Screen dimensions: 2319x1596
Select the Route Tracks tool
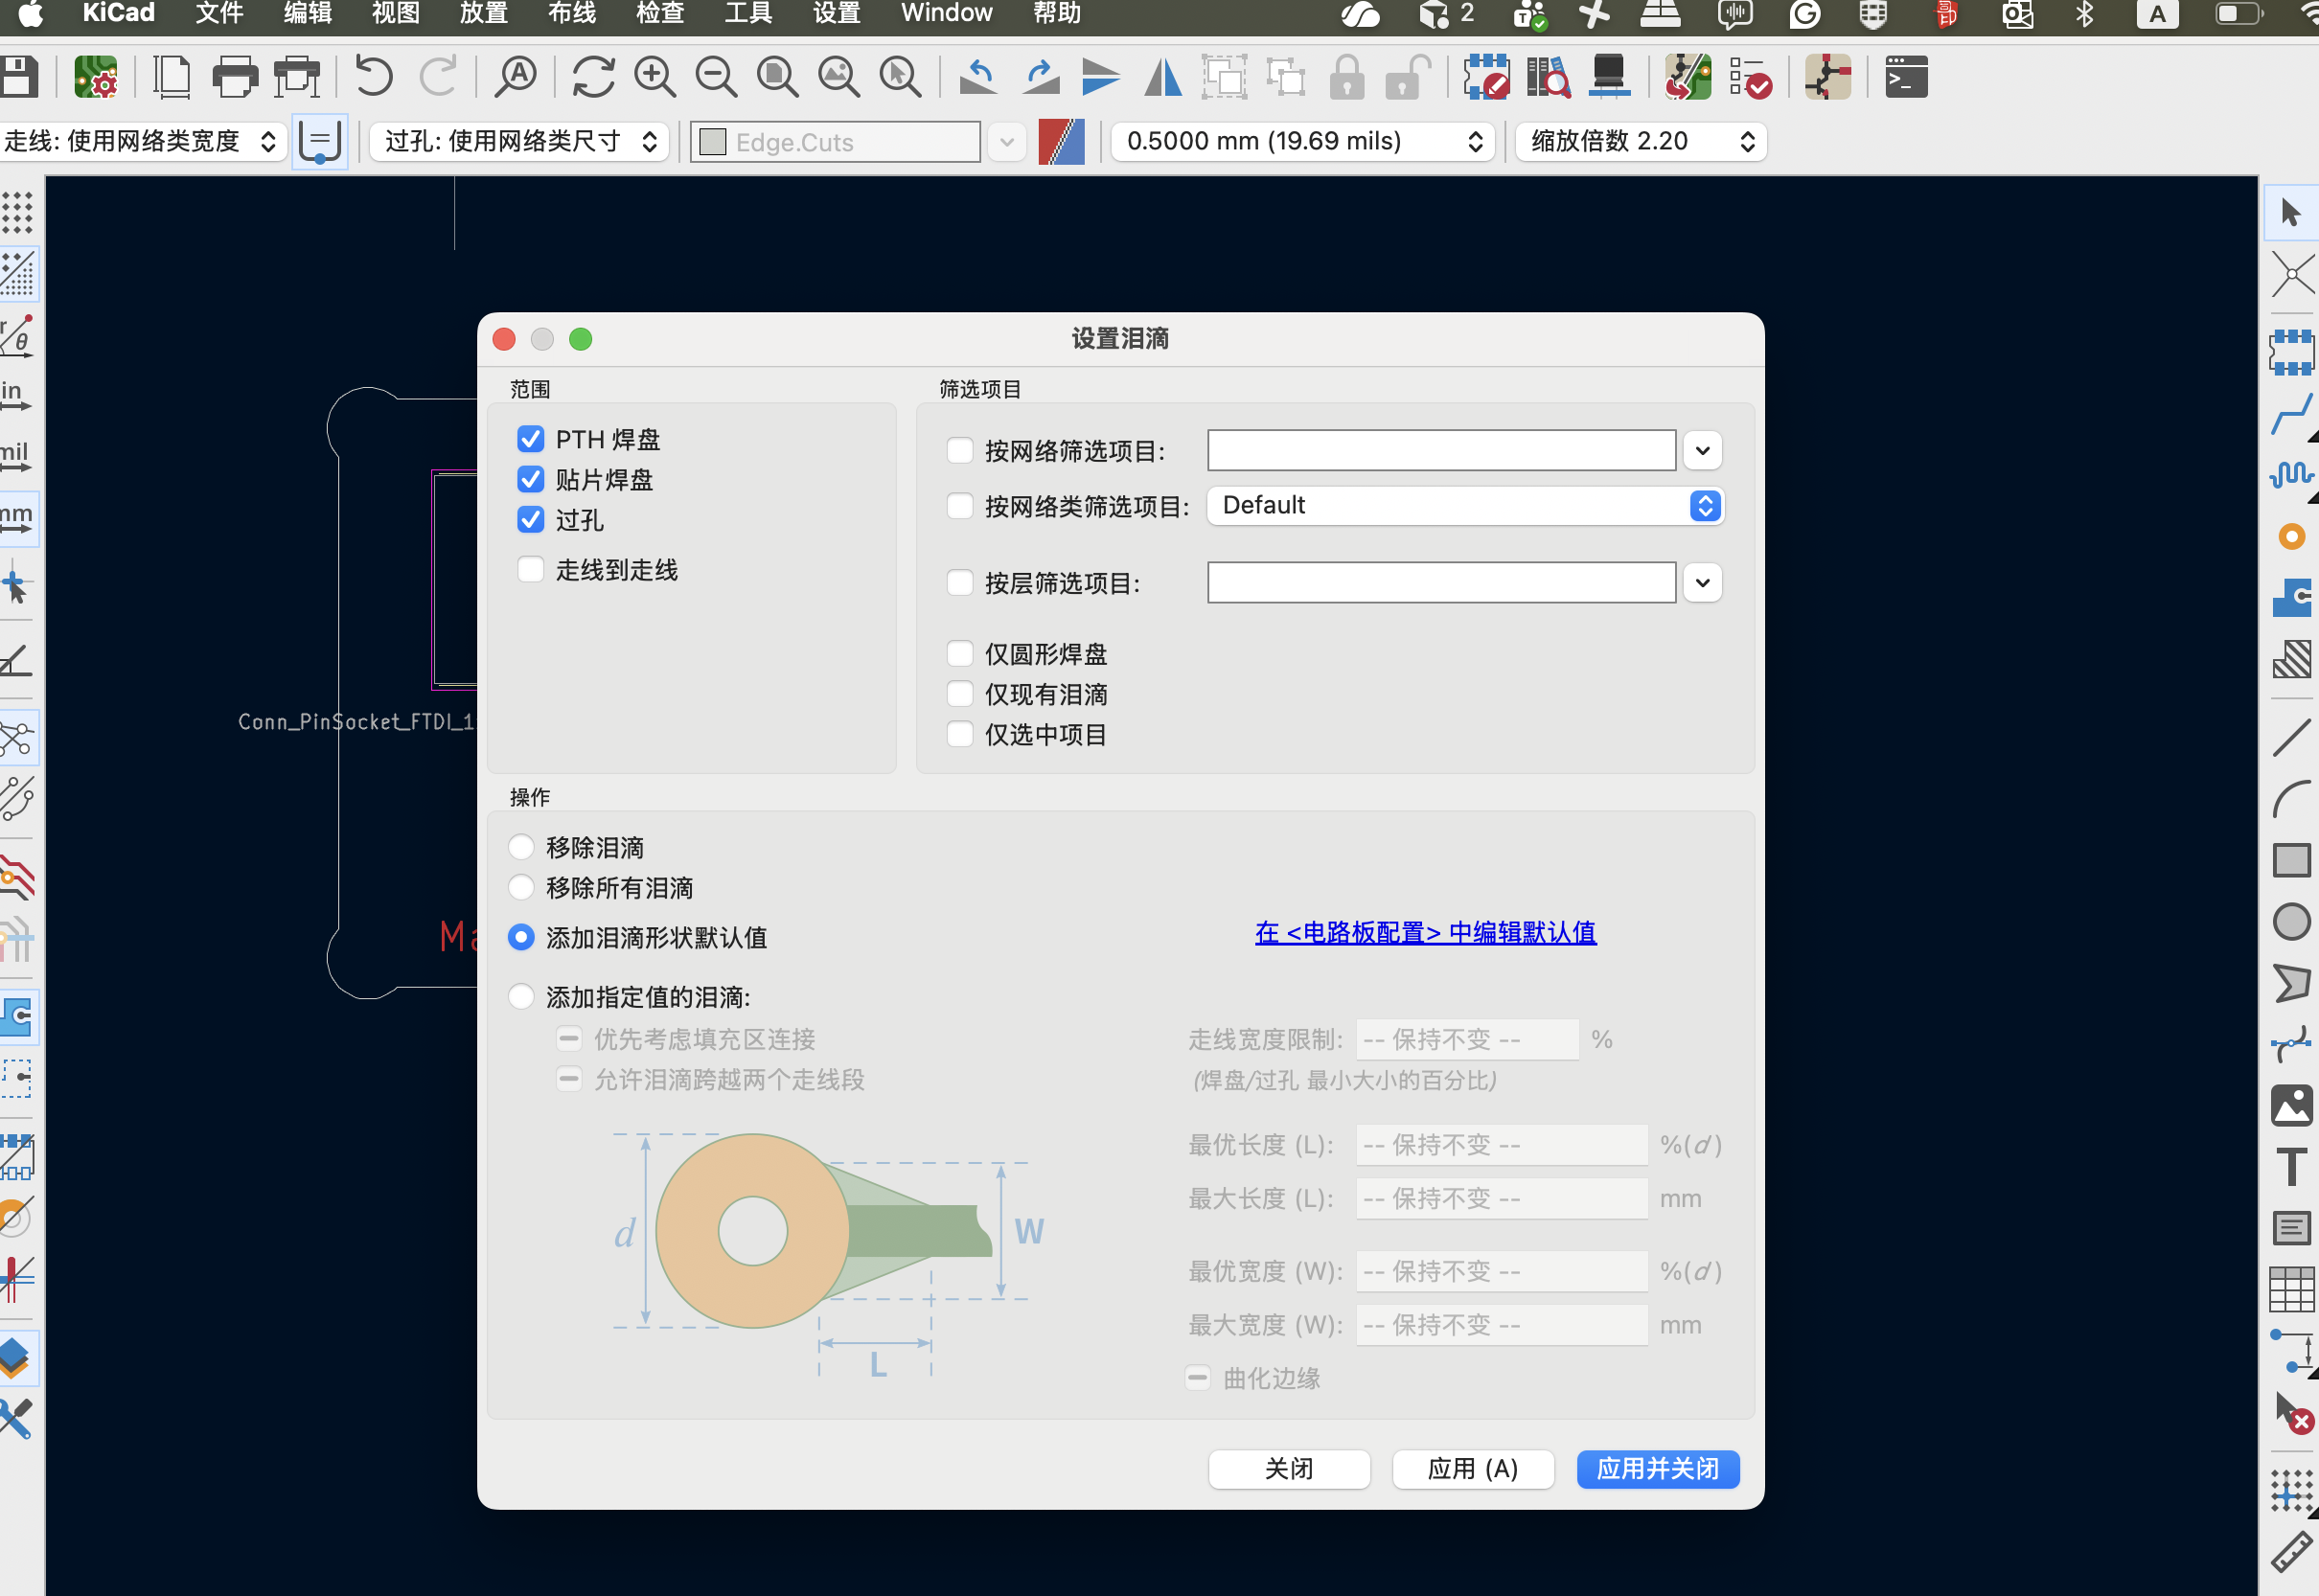pyautogui.click(x=2291, y=414)
